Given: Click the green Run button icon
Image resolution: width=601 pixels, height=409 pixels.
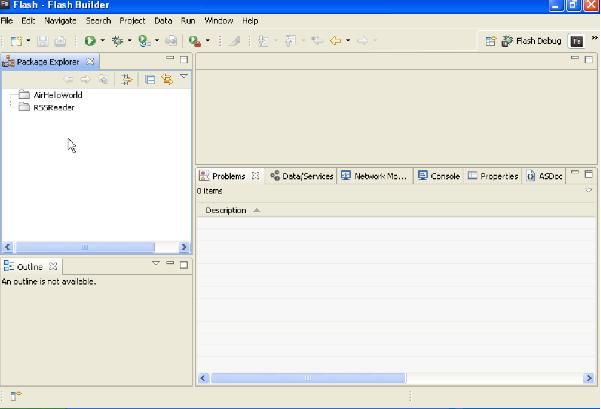Looking at the screenshot, I should 90,41.
